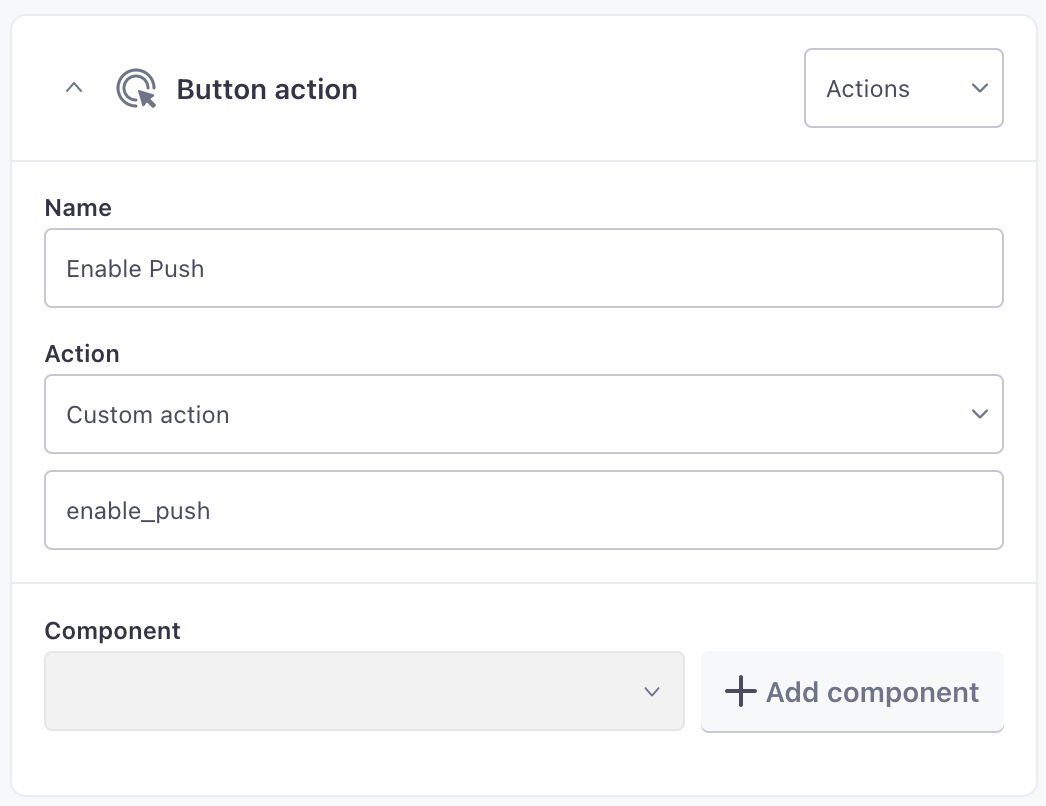This screenshot has width=1046, height=806.
Task: Click the plus icon beside Add component
Action: click(740, 691)
